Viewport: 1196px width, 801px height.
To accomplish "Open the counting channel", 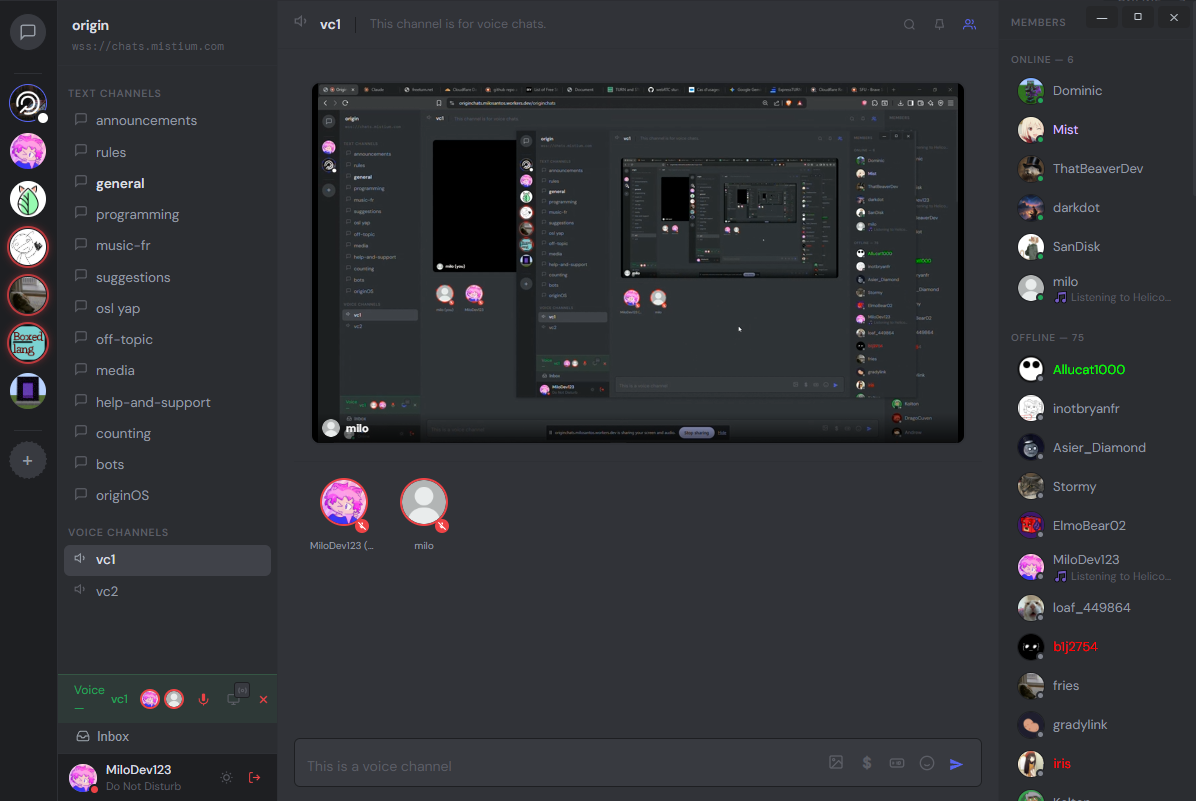I will pyautogui.click(x=167, y=433).
